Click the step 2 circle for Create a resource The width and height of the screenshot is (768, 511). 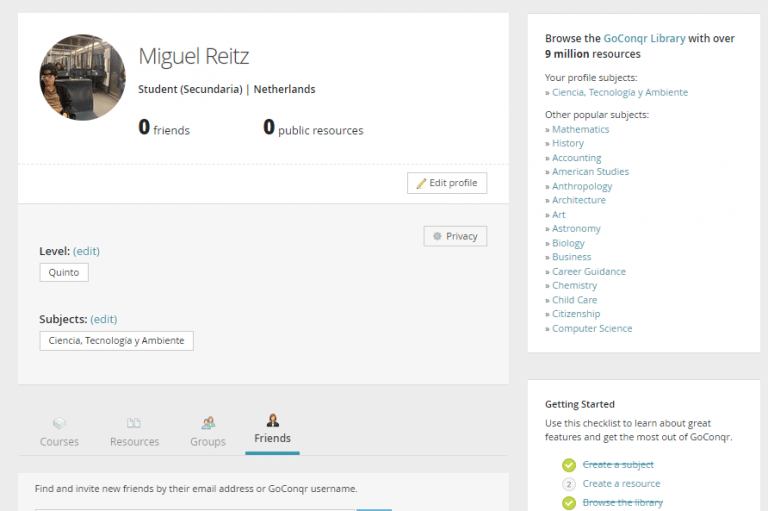click(568, 484)
